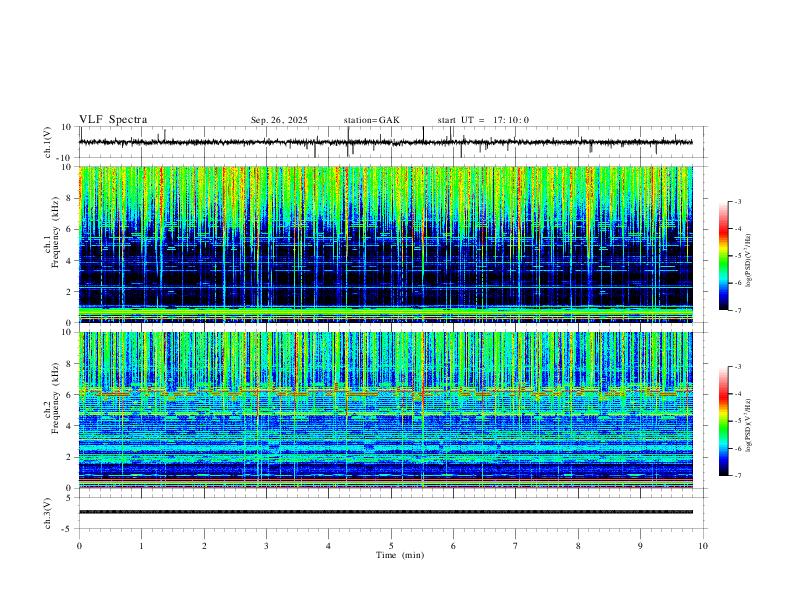Click the x-axis tick label "7"
This screenshot has height=612, width=792.
[x=516, y=546]
